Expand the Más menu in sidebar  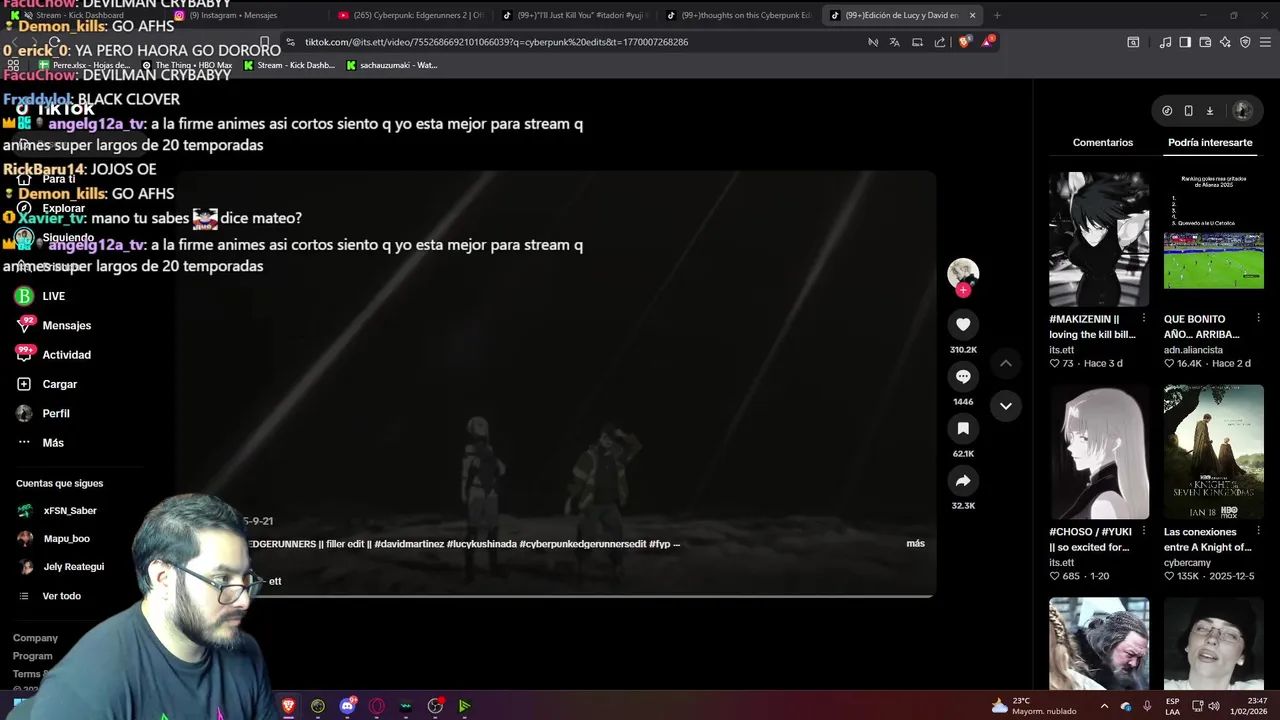40,443
